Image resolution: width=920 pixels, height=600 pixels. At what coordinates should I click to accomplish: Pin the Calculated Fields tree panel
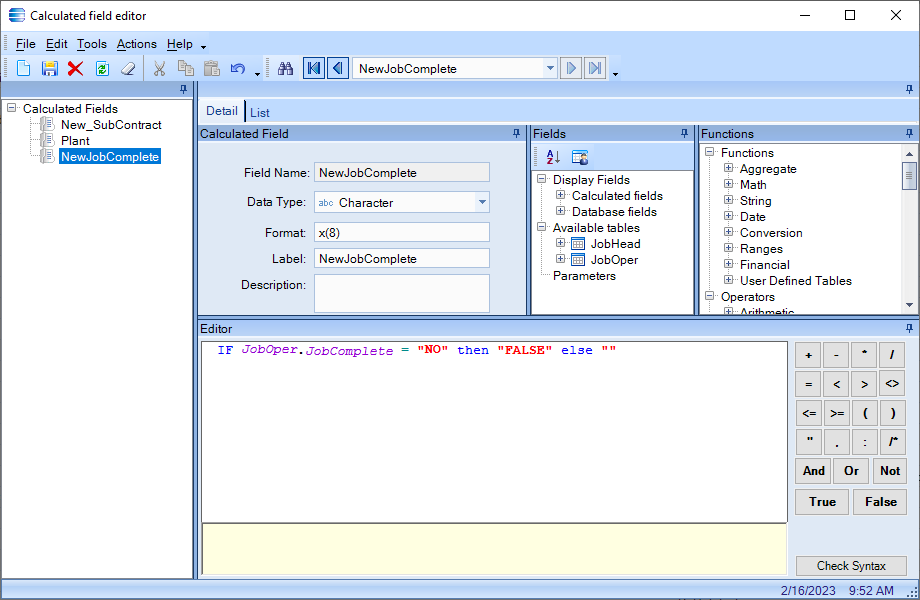click(x=184, y=89)
